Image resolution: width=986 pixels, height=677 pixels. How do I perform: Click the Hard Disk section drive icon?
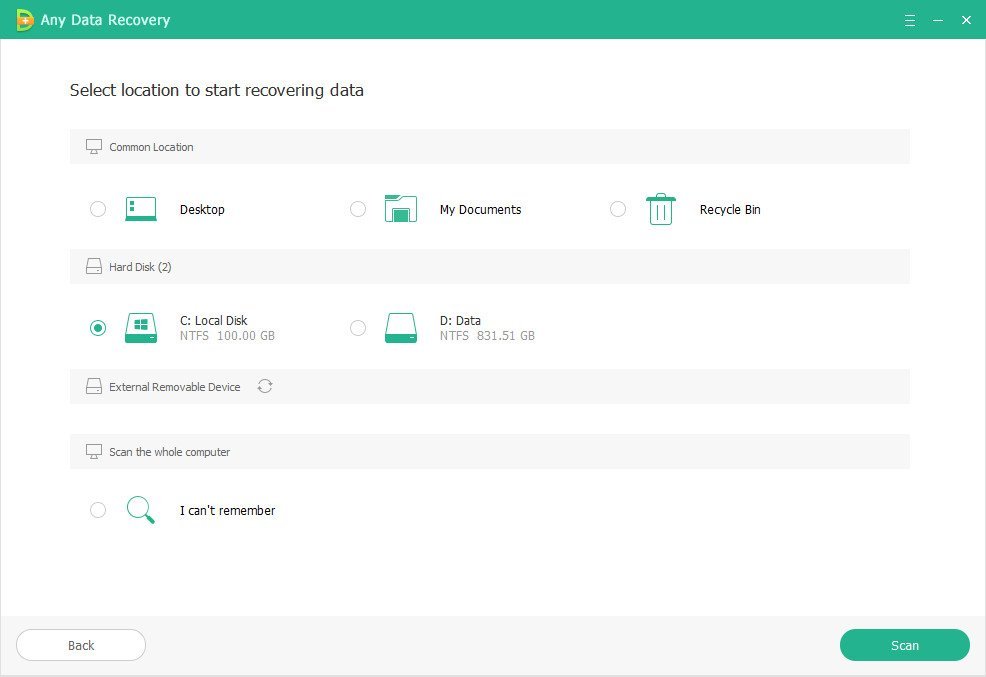94,267
